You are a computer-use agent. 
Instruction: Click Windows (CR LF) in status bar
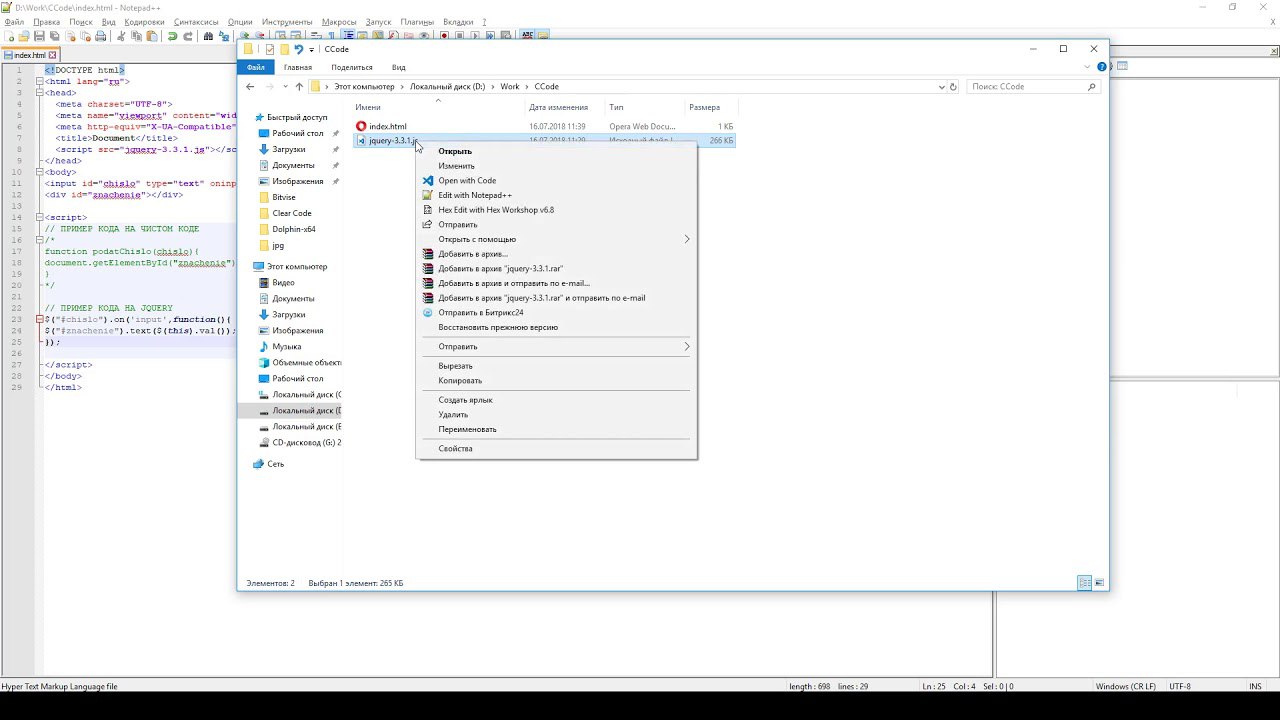pos(1125,686)
